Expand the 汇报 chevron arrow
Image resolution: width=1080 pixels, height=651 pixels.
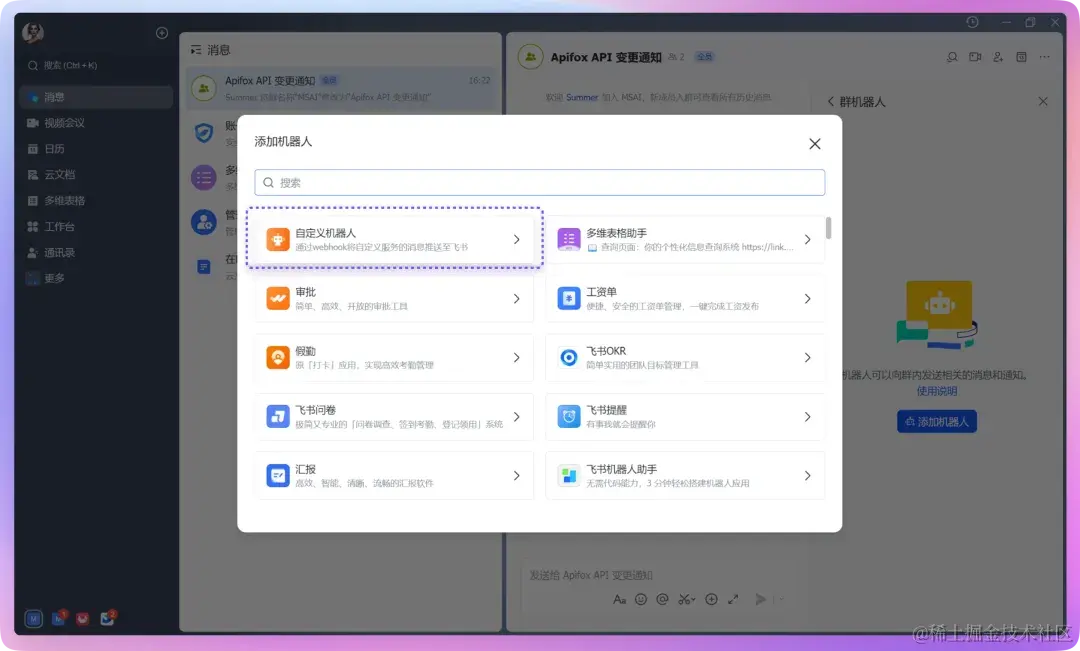coord(517,475)
